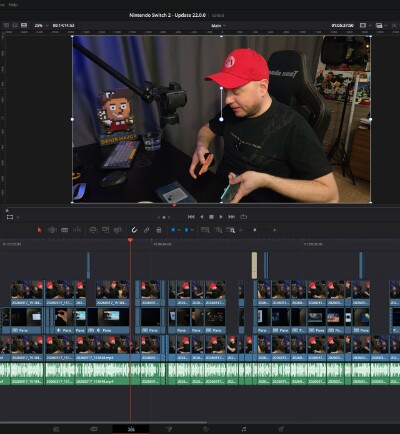The image size is (400, 434).
Task: Click the Transform overlay tool icon
Action: pyautogui.click(x=10, y=217)
